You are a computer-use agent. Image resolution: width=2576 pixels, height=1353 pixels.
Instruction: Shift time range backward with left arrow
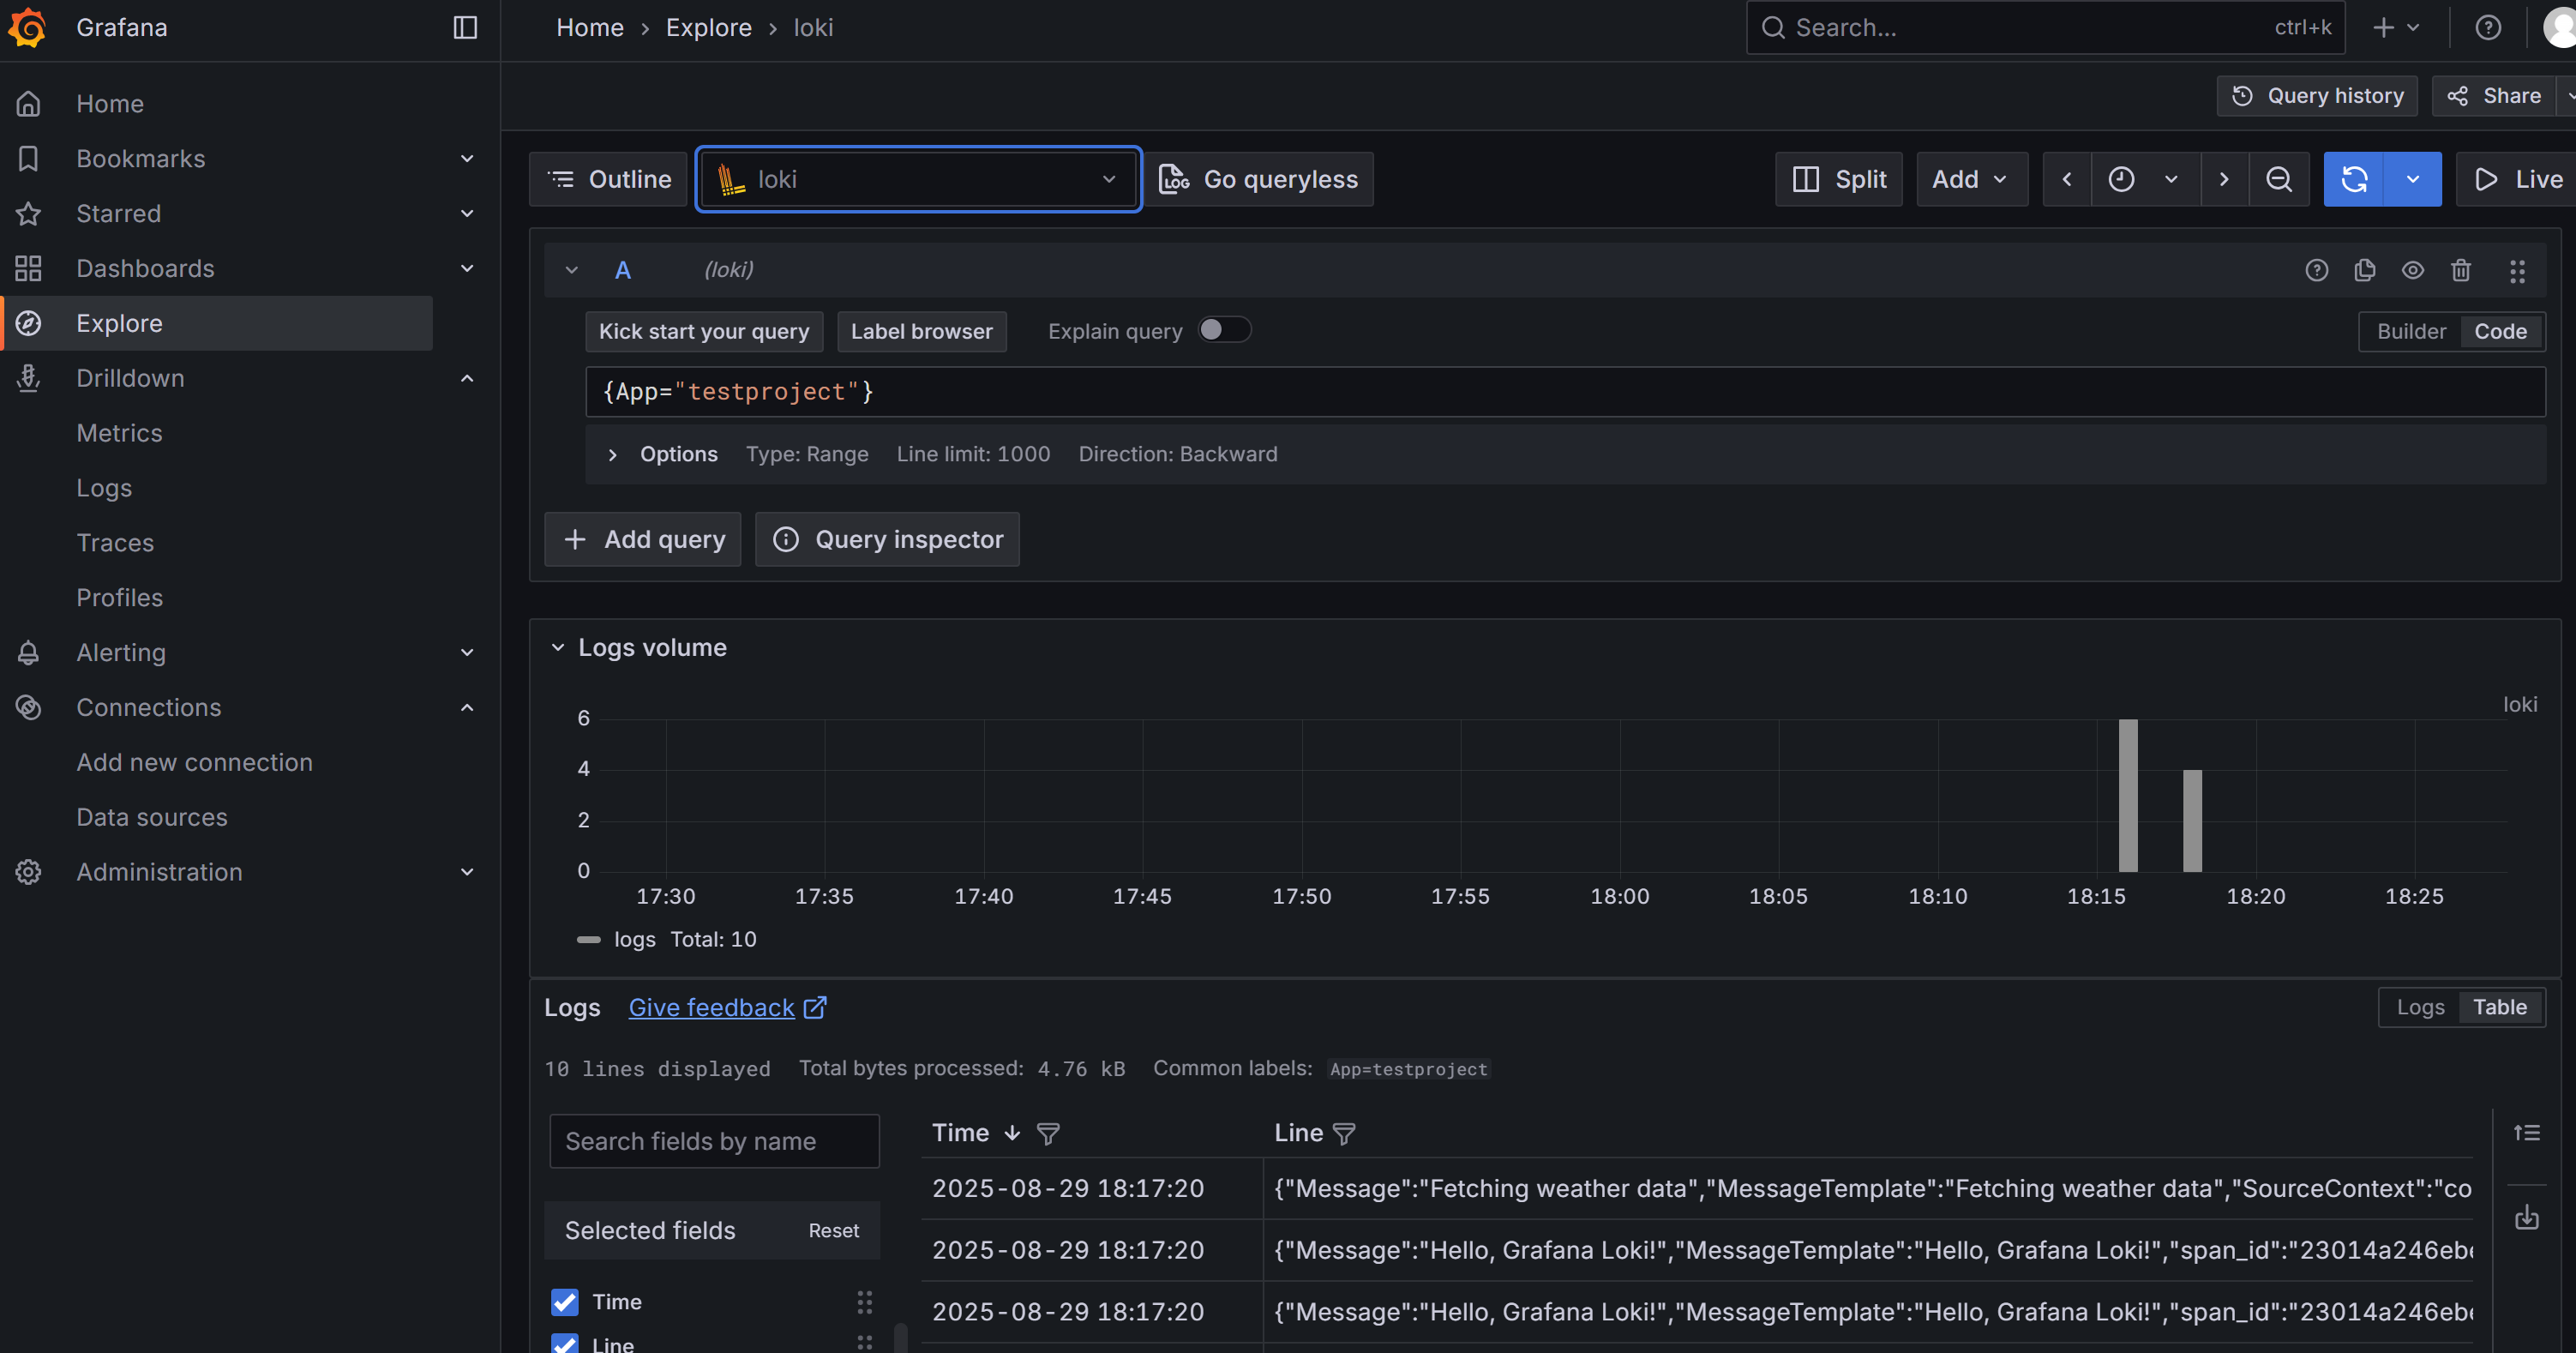(x=2066, y=179)
